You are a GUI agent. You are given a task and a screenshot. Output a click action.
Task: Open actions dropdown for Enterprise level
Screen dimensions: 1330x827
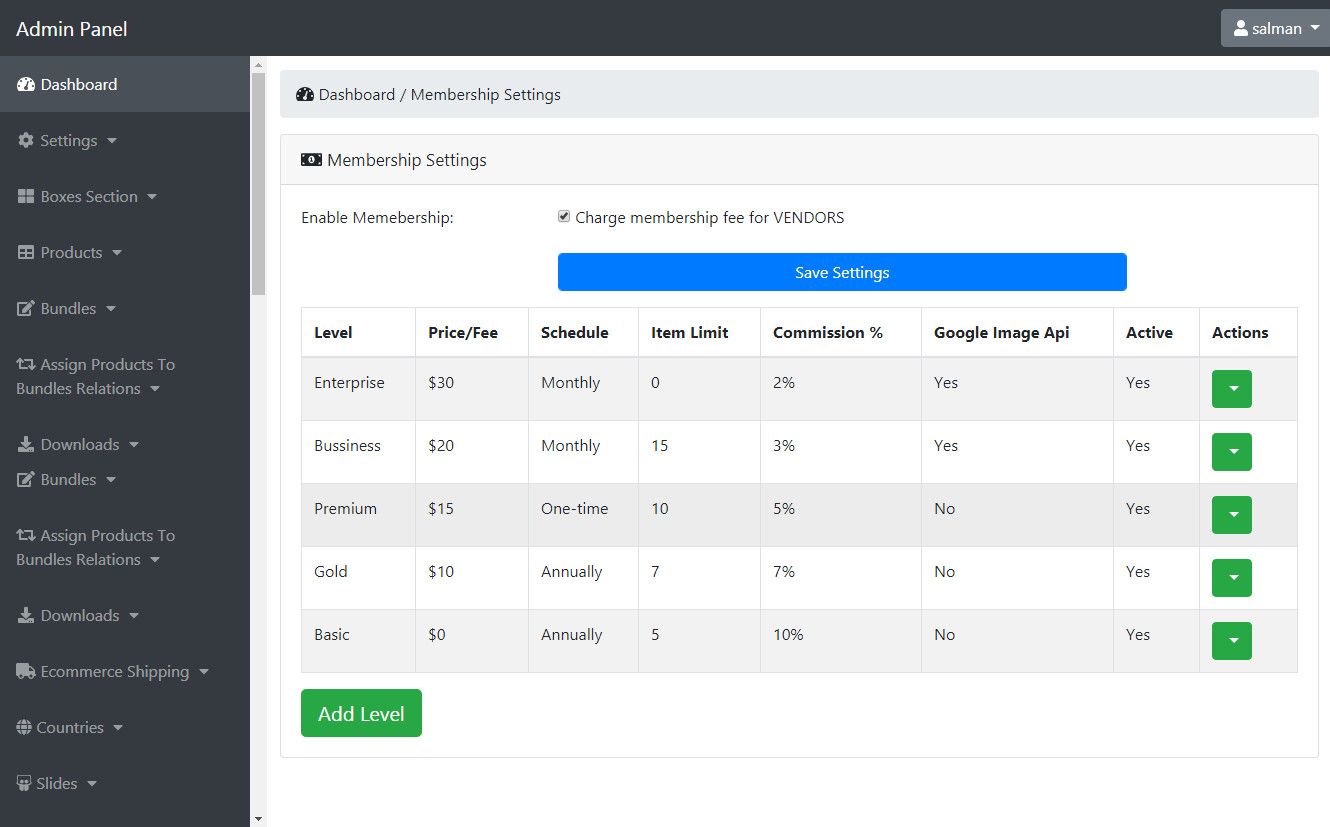[x=1231, y=389]
